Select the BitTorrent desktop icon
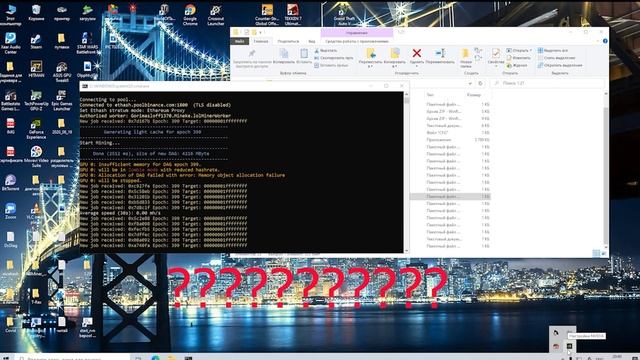 (10, 182)
